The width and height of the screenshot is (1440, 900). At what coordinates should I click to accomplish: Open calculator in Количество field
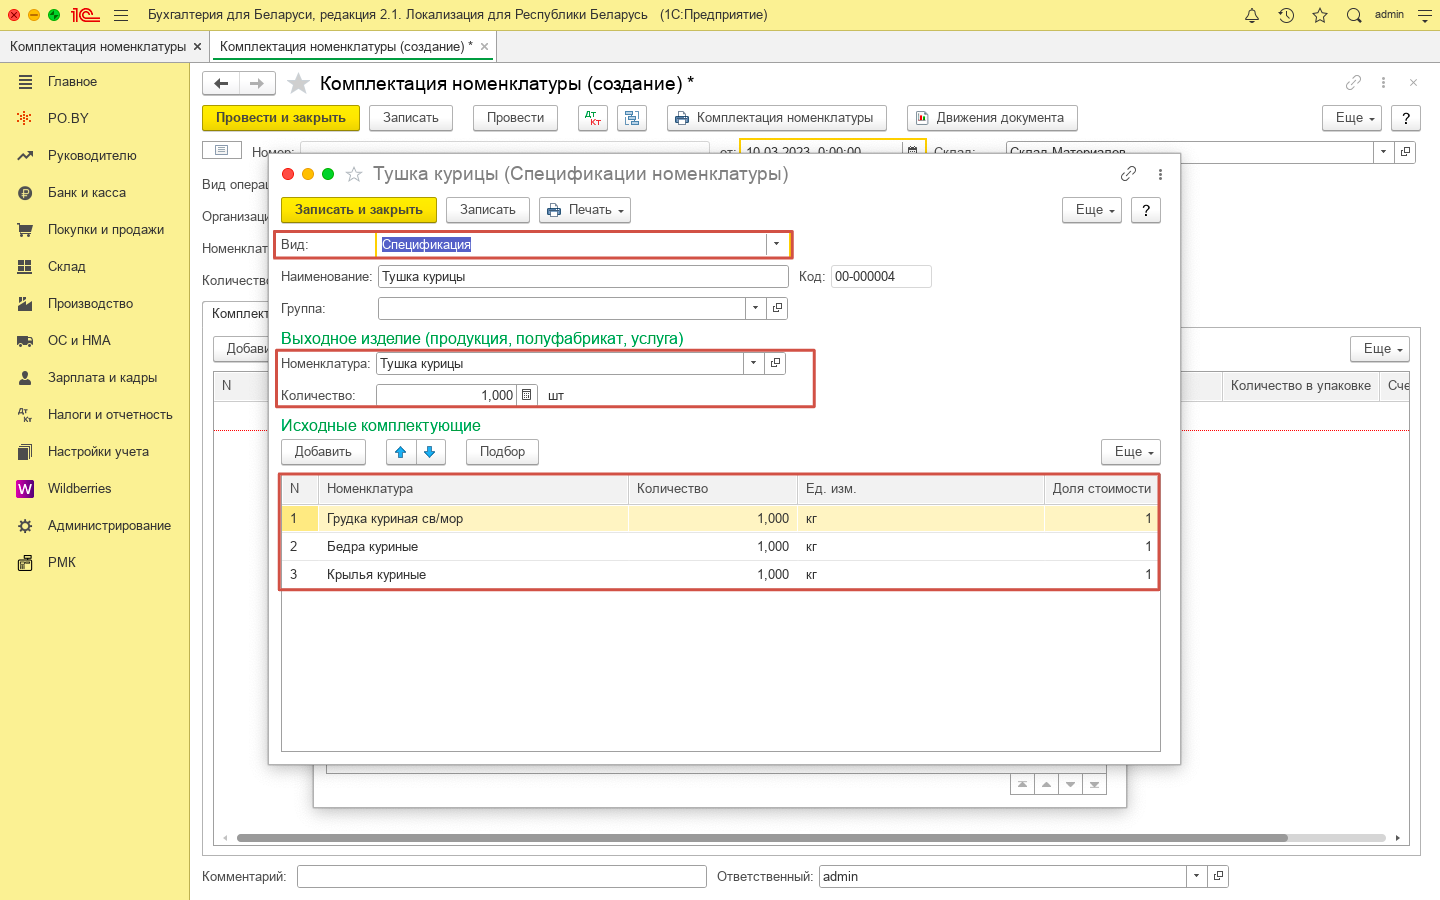(x=527, y=395)
